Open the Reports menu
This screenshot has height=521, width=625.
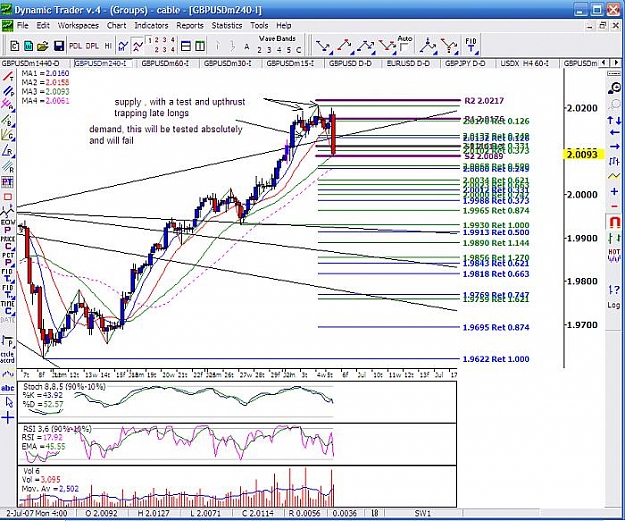click(x=190, y=26)
